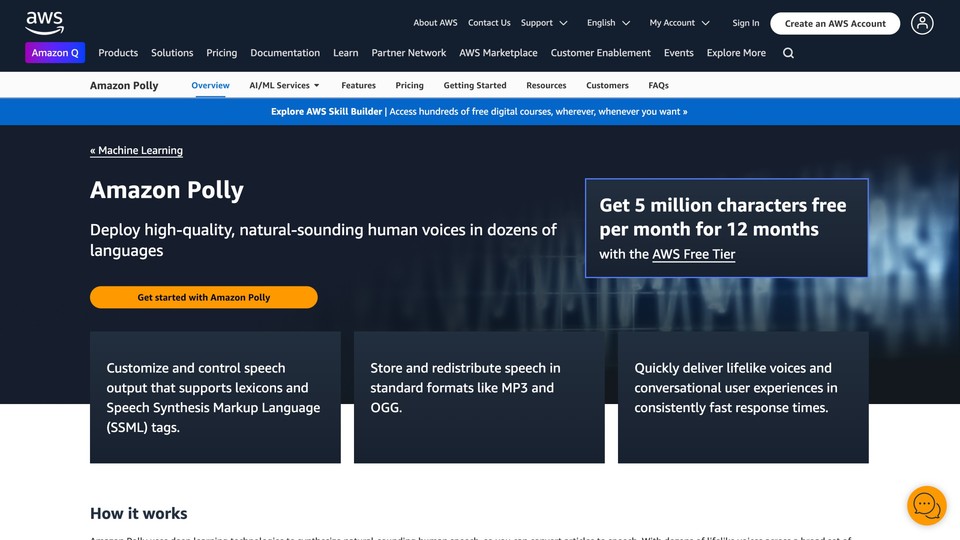Switch to the Pricing tab under Amazon Polly
The image size is (960, 540).
[410, 85]
